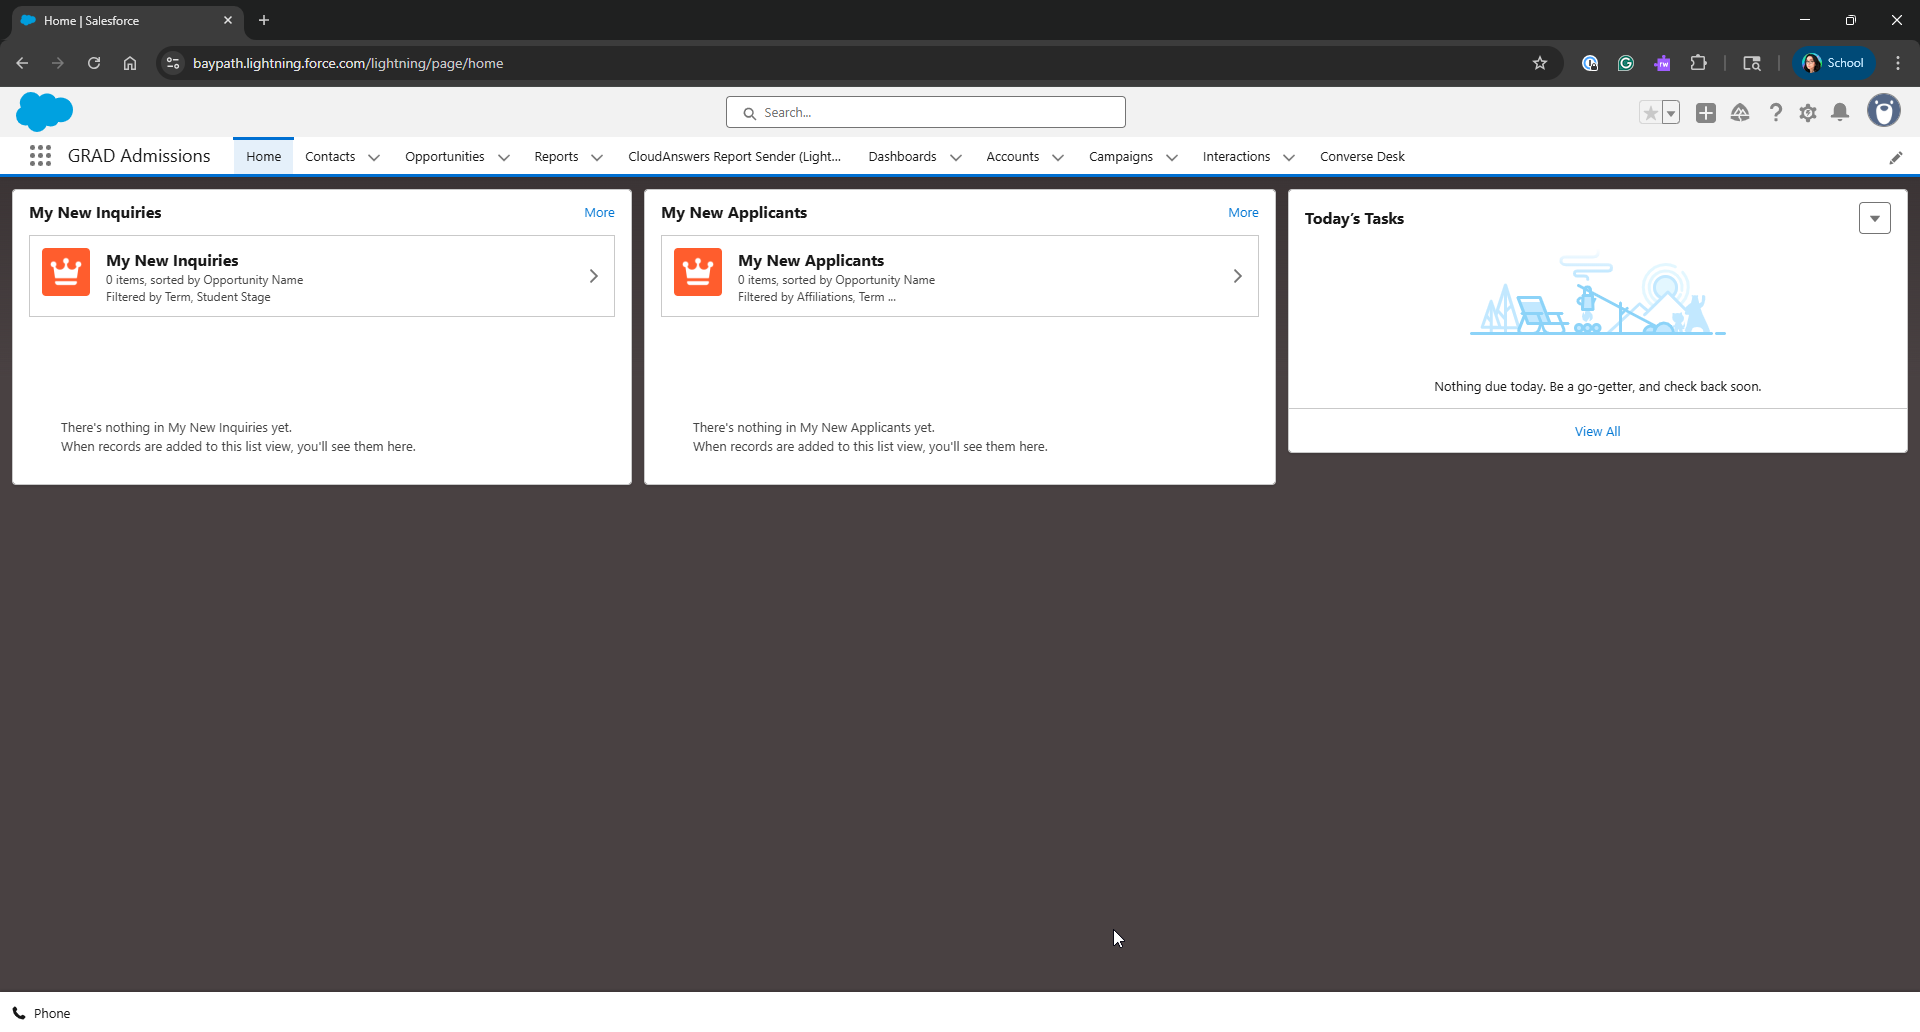Open the Global Actions plus icon
The height and width of the screenshot is (1032, 1920).
point(1706,113)
